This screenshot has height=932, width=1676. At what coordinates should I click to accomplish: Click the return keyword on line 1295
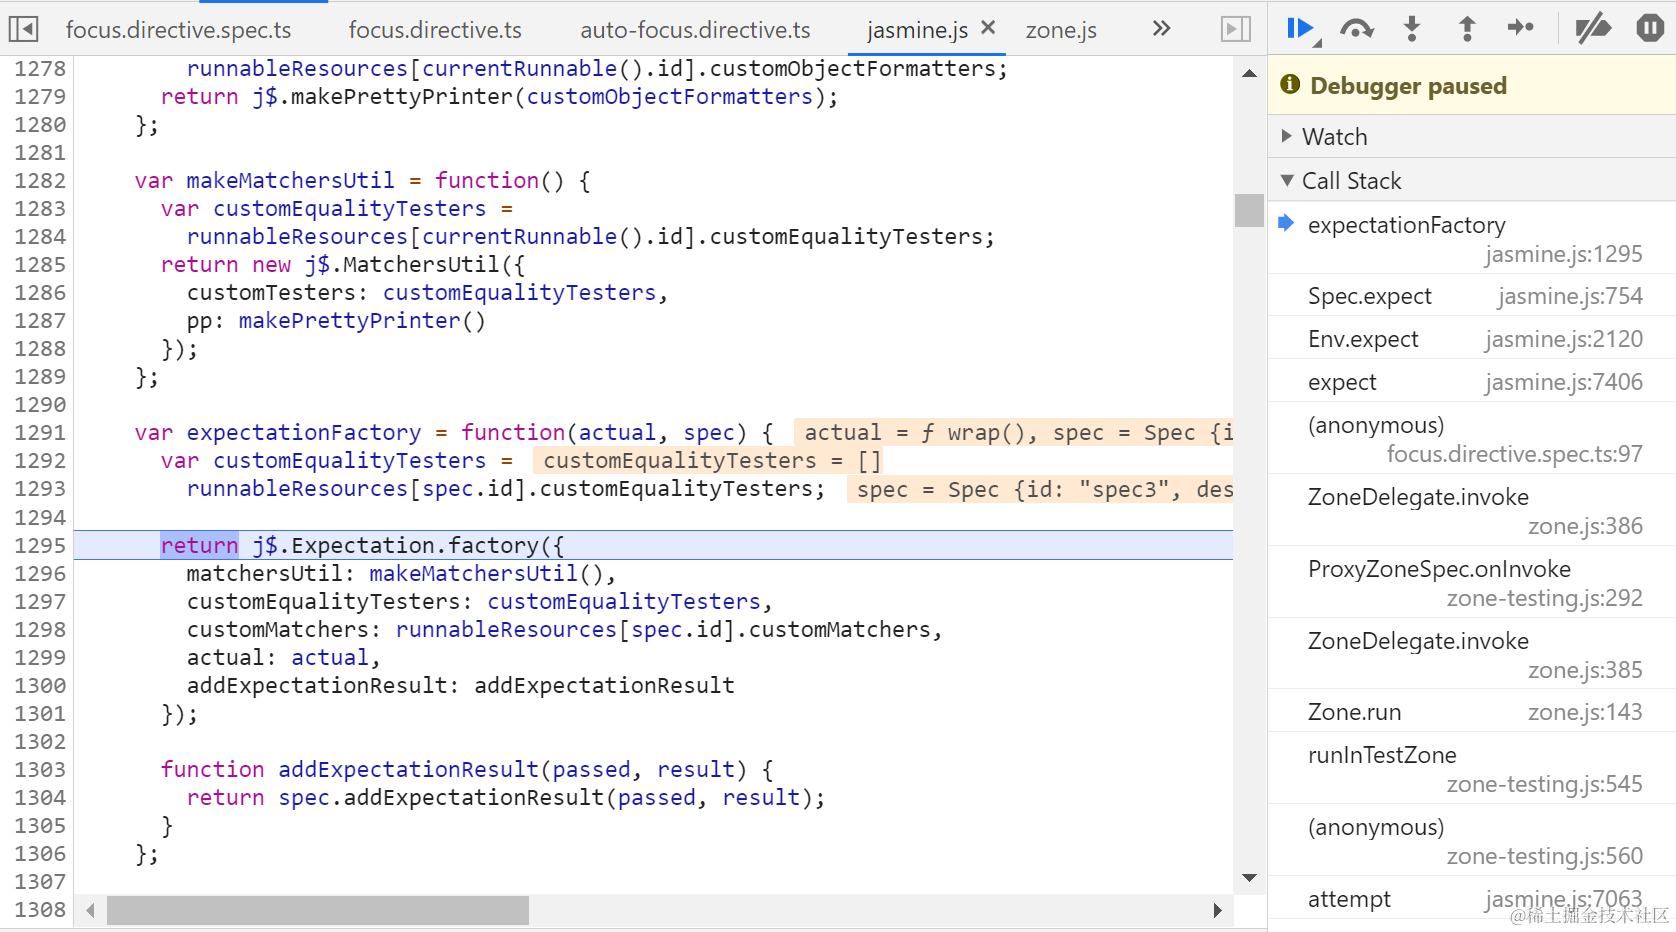click(200, 545)
